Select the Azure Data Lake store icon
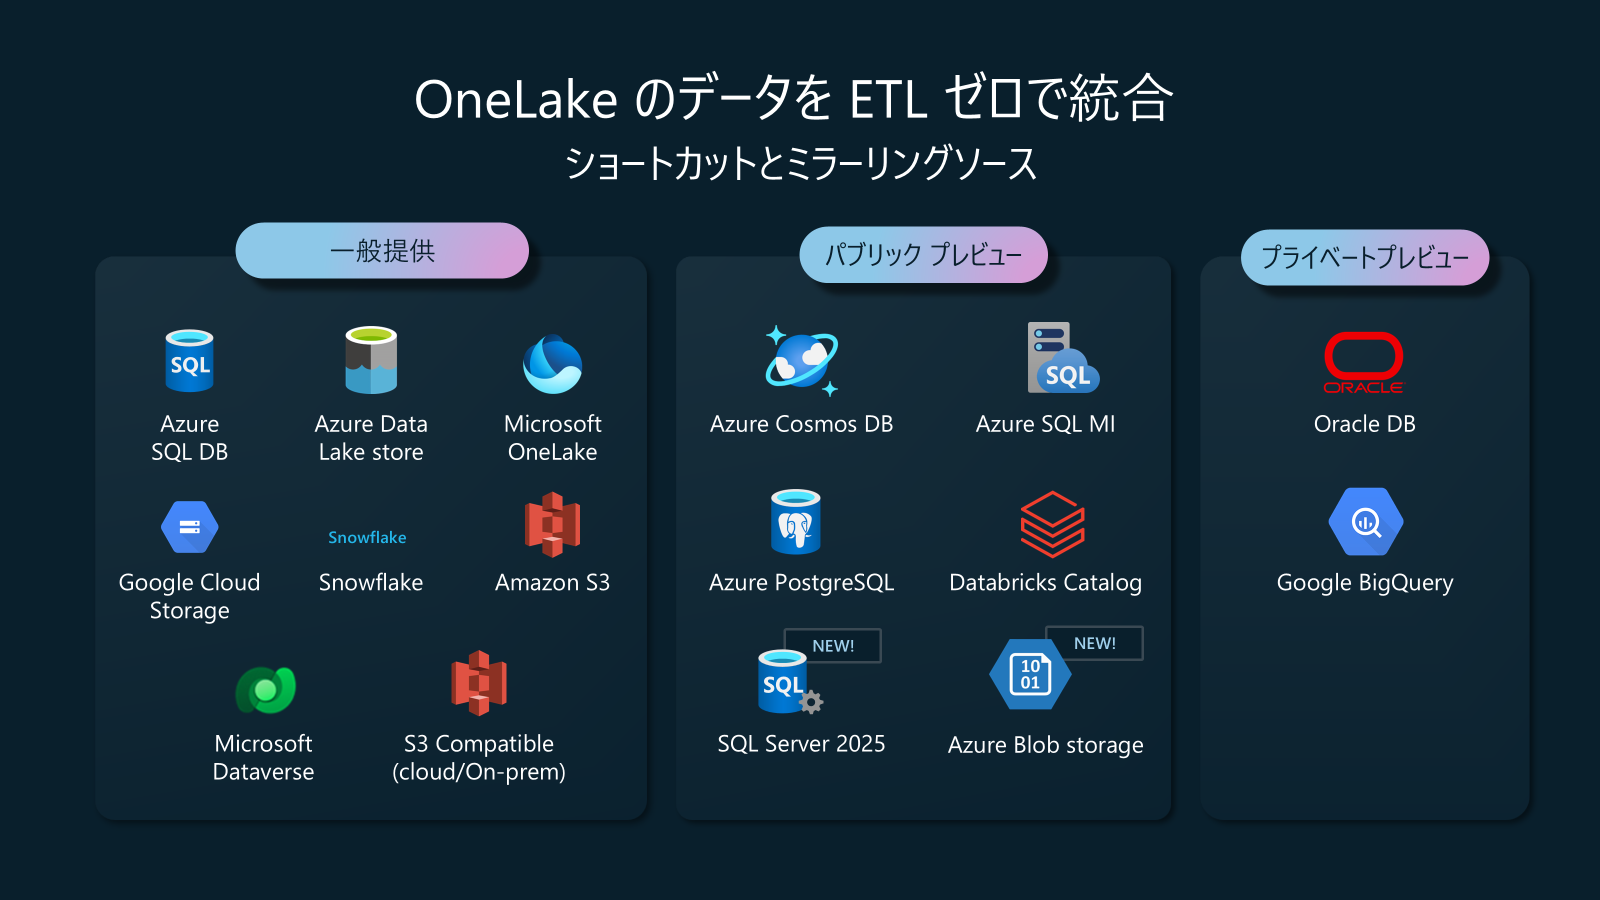This screenshot has width=1600, height=900. click(x=371, y=360)
